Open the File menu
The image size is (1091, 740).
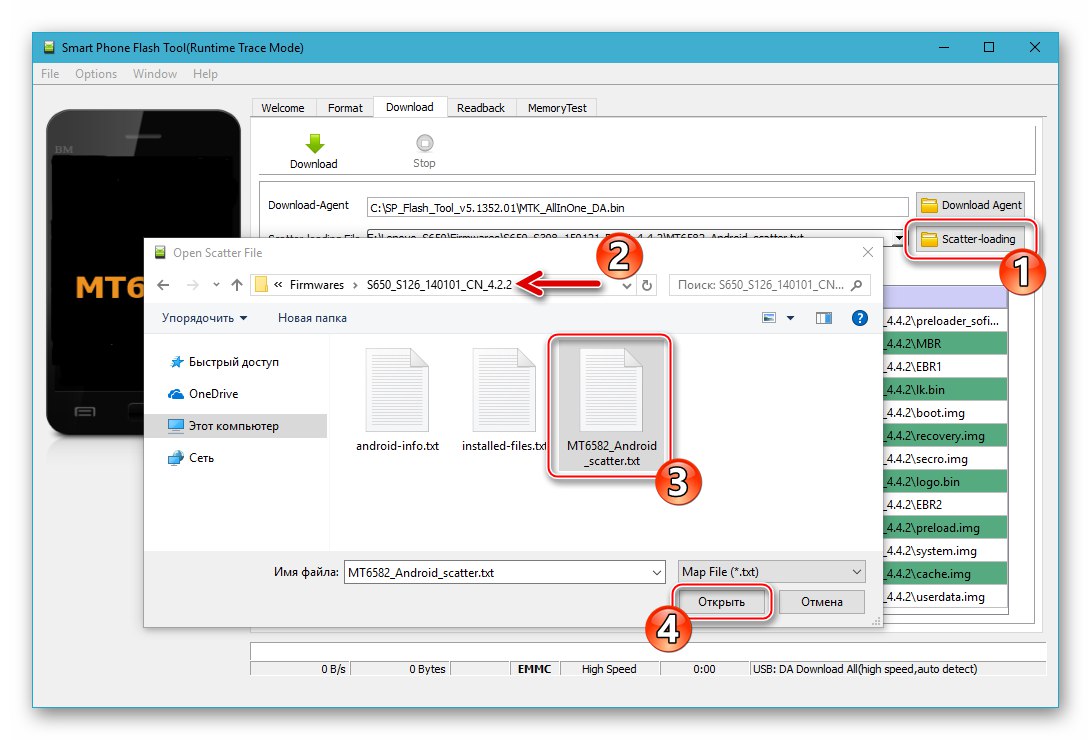coord(50,74)
